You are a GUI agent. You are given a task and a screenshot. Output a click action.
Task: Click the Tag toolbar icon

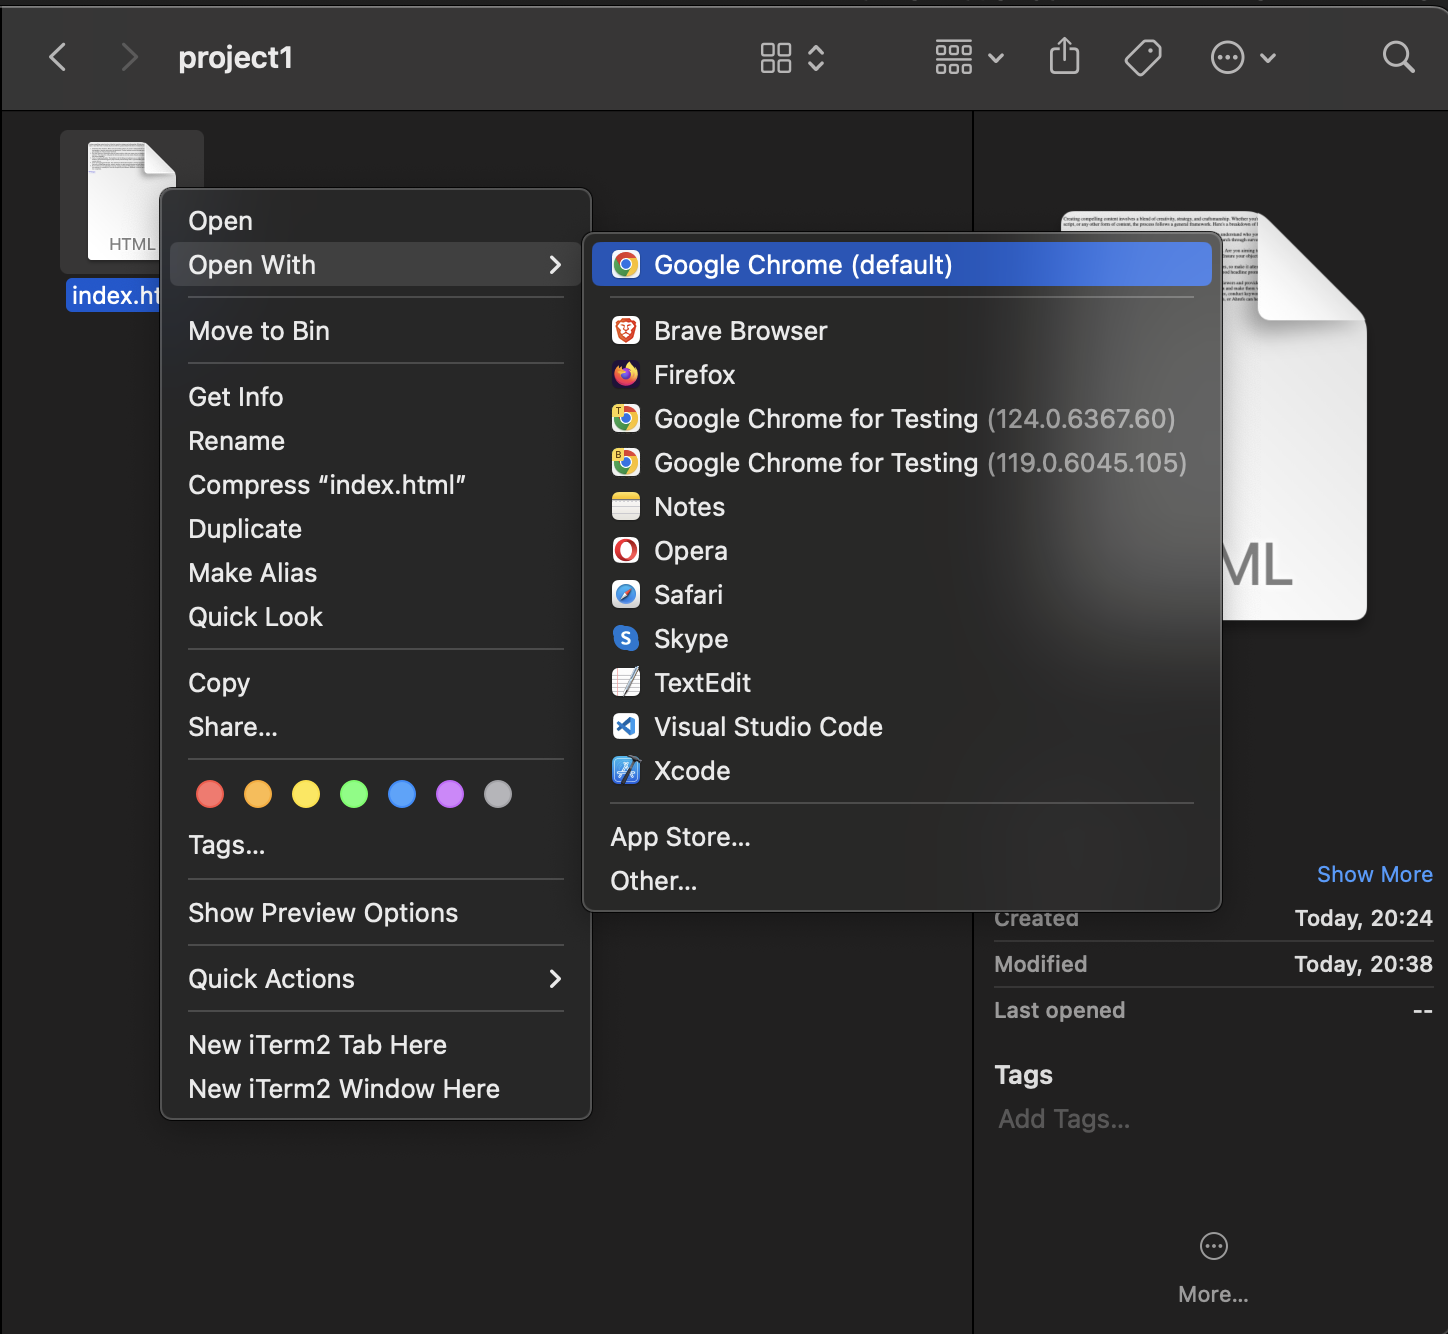click(1143, 57)
